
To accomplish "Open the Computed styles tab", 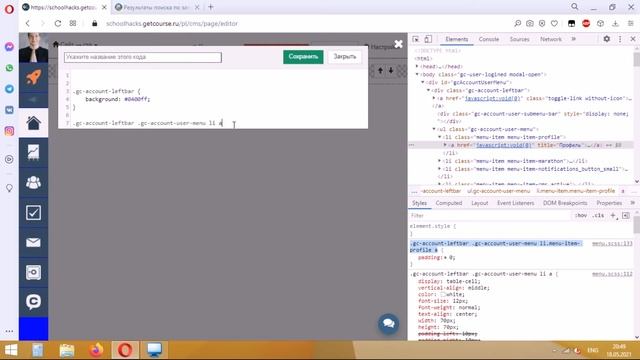I will [449, 203].
